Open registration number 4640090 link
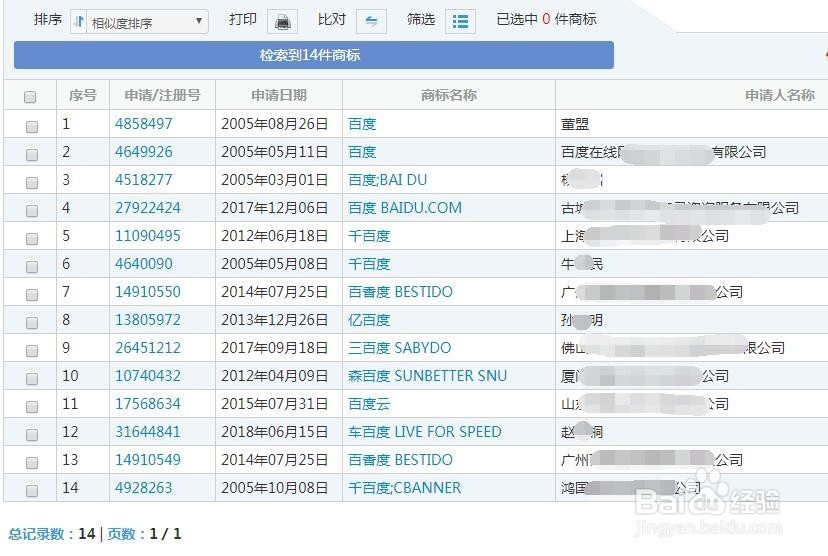This screenshot has height=556, width=828. pyautogui.click(x=144, y=263)
